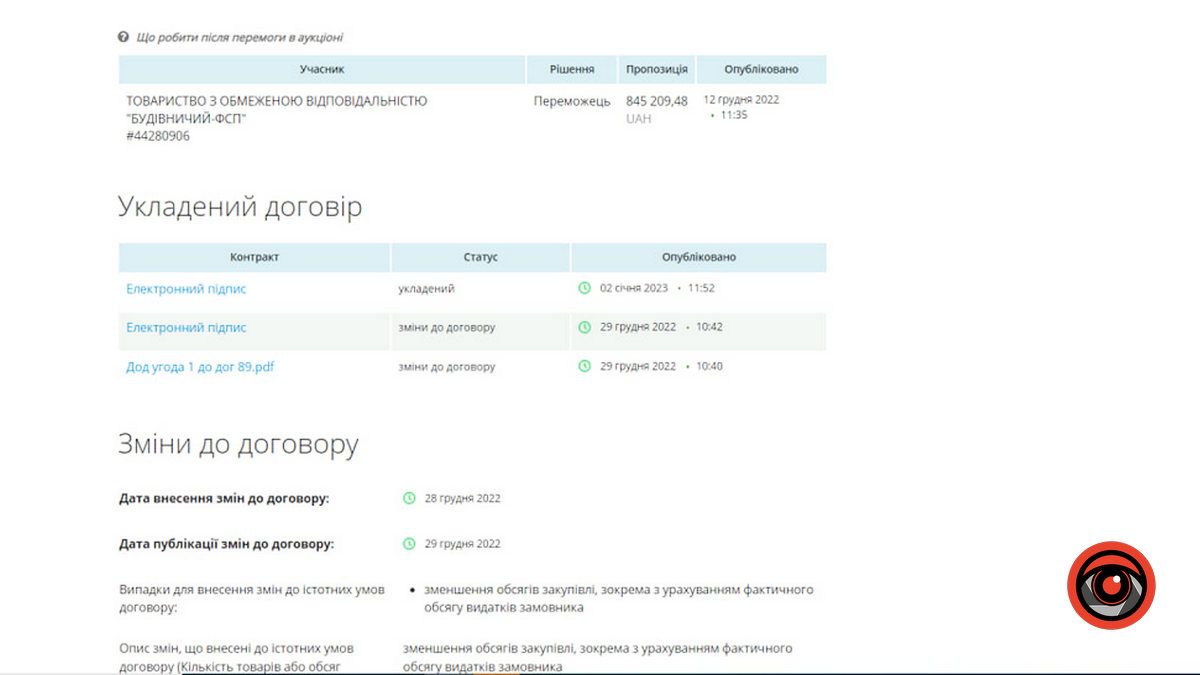
Task: Click the red eye logo
Action: point(1111,586)
